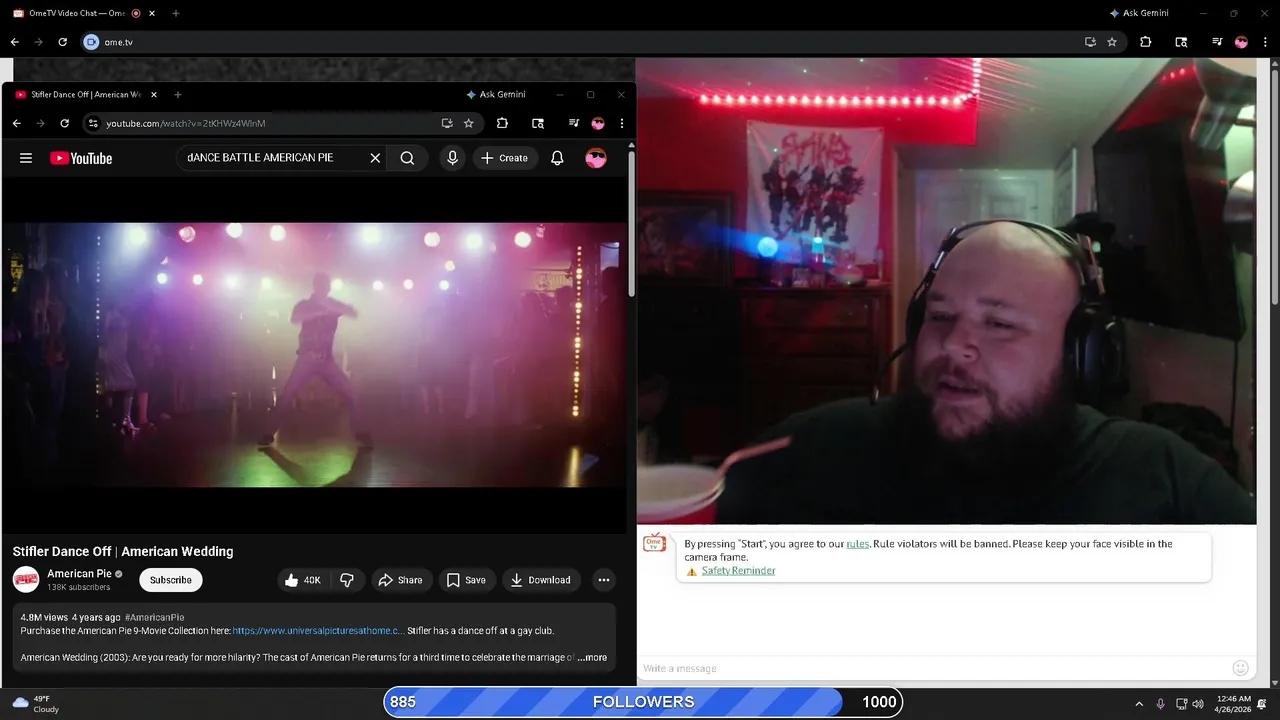Open extensions in the YouTube window
Image resolution: width=1280 pixels, height=720 pixels.
[502, 123]
